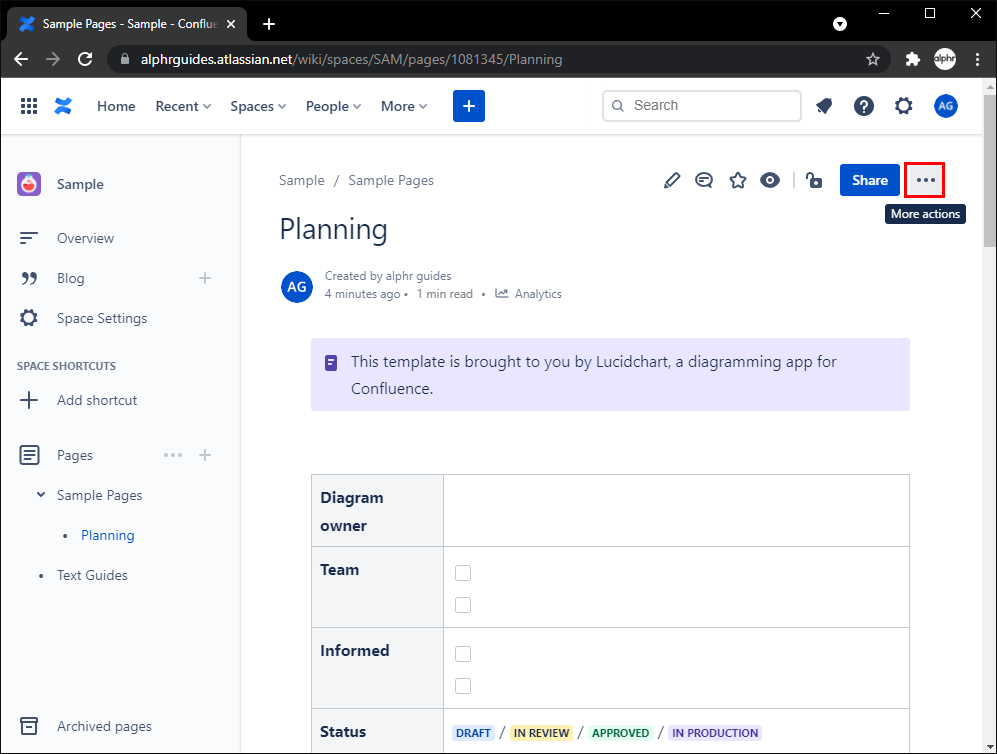Click the page vertical scrollbar

[x=990, y=170]
